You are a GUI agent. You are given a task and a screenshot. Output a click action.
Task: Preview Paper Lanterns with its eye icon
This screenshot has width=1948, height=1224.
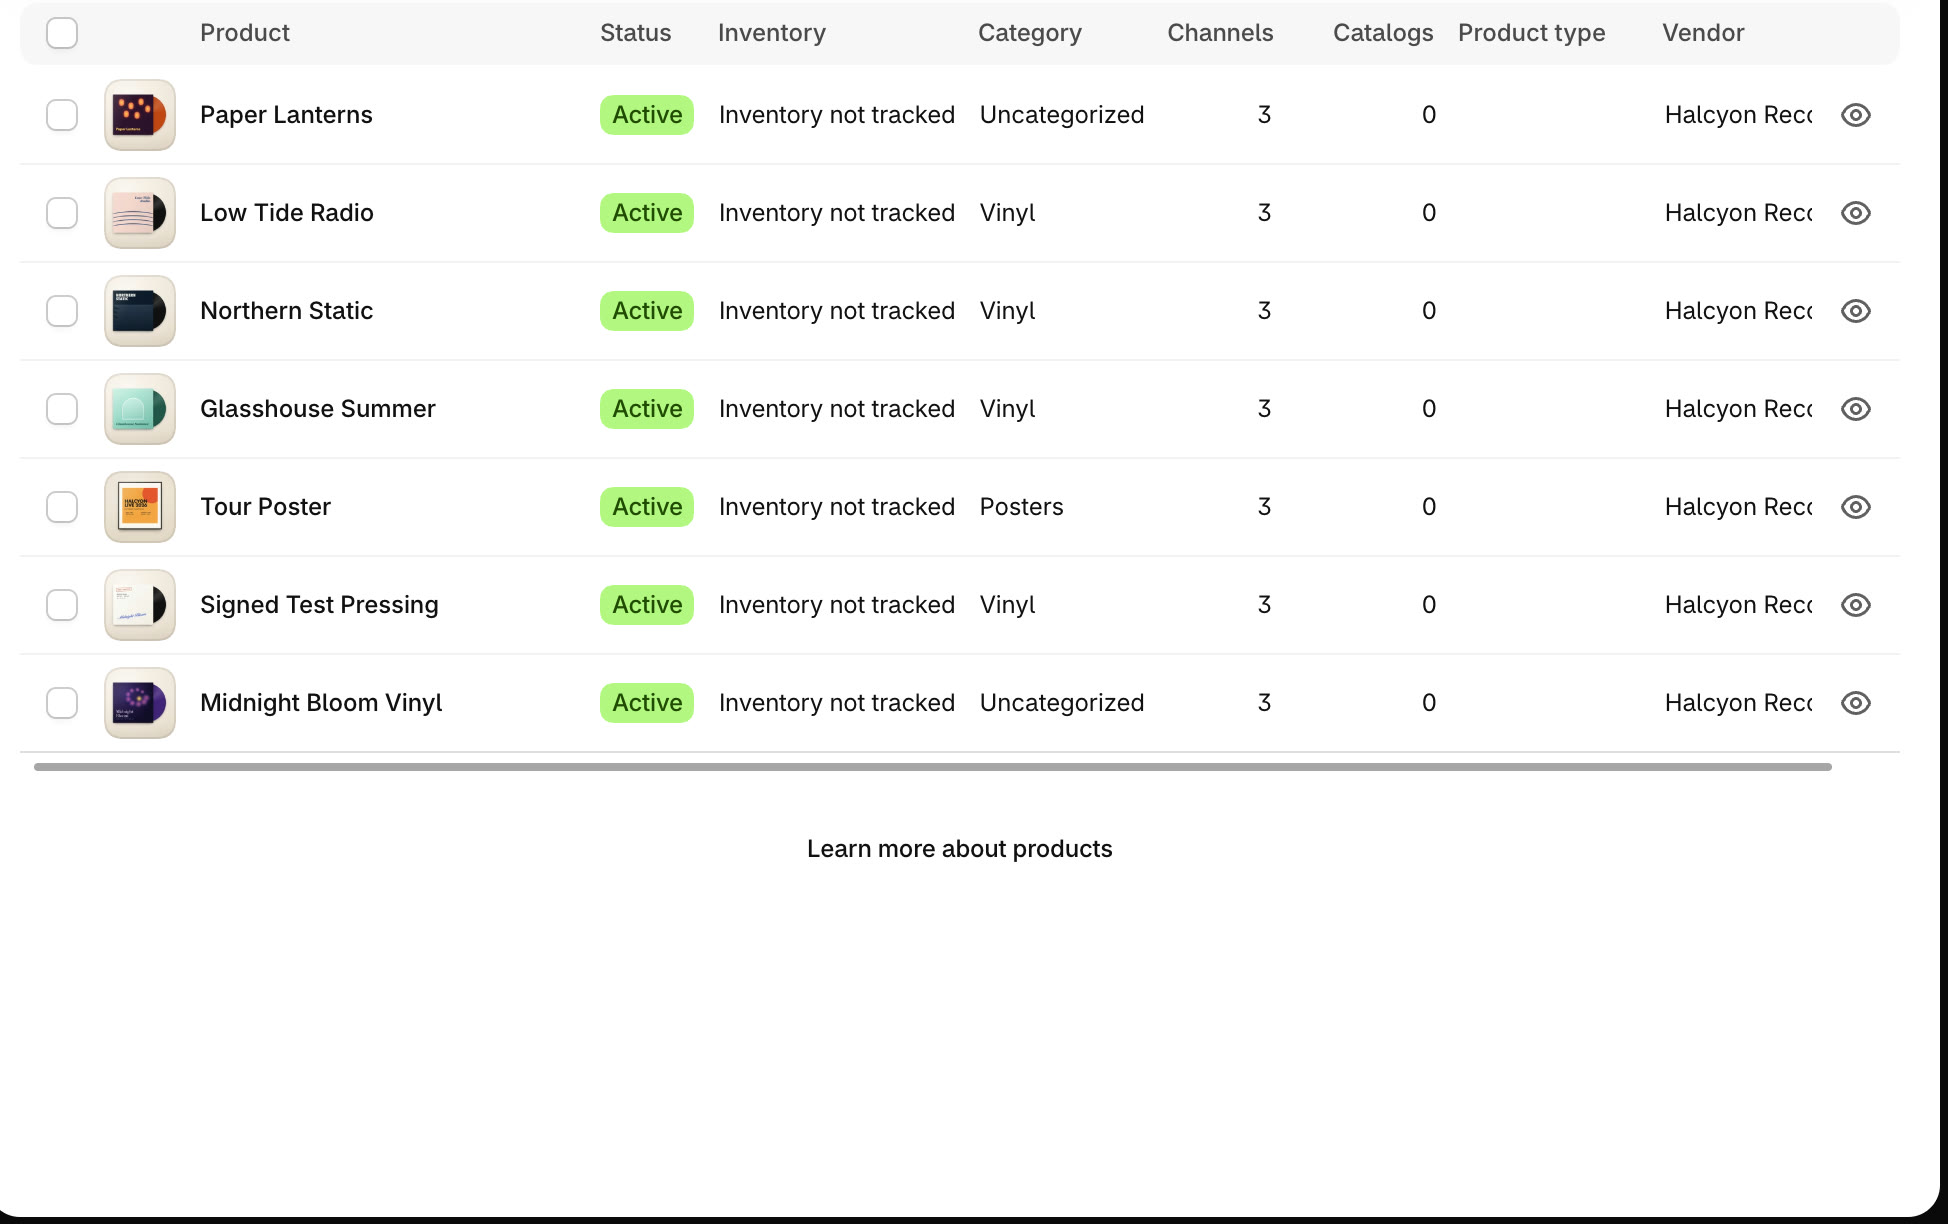point(1855,115)
